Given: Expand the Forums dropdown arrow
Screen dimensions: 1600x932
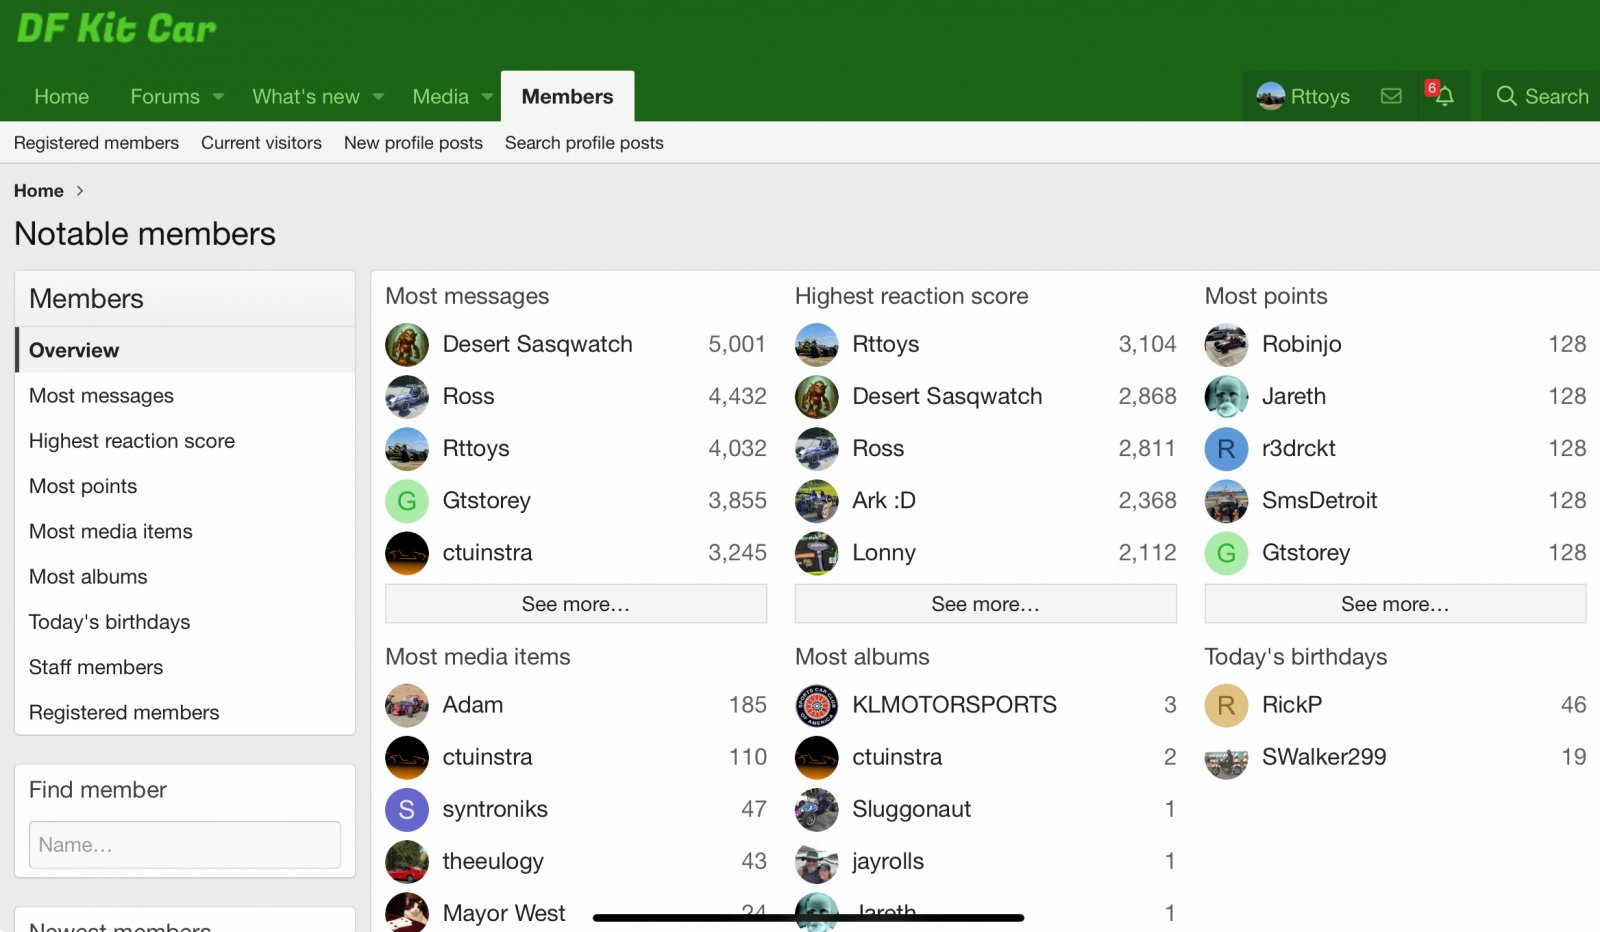Looking at the screenshot, I should click(218, 97).
